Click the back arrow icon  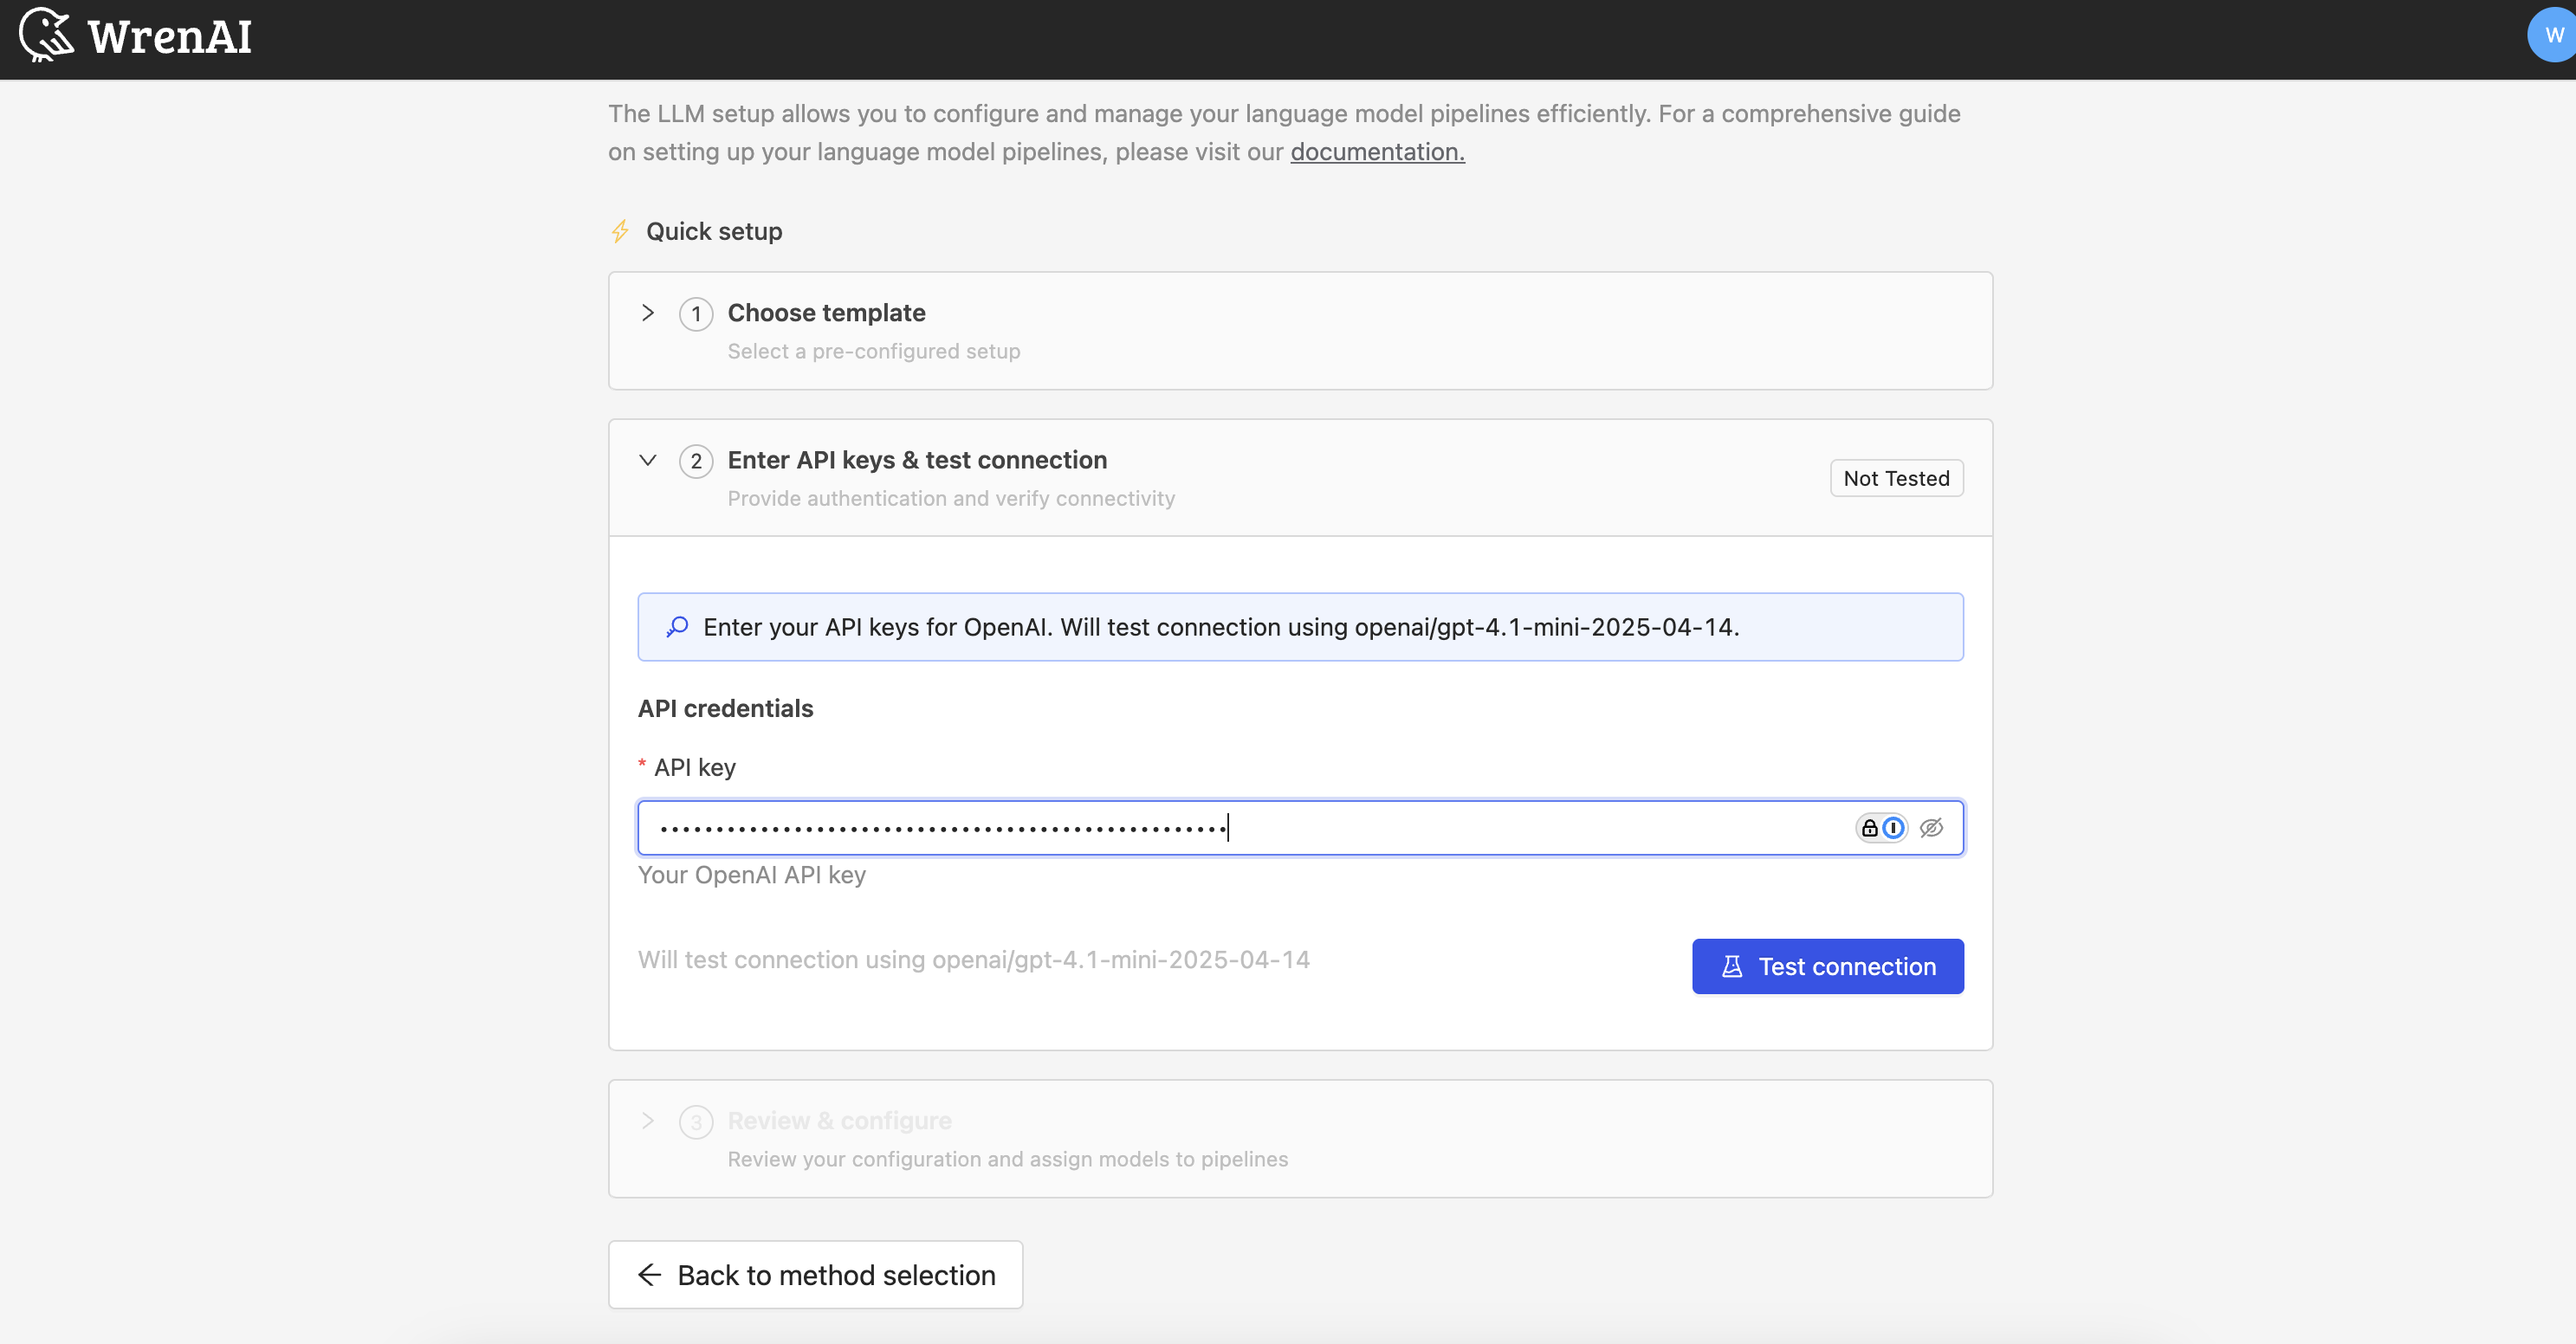tap(650, 1274)
